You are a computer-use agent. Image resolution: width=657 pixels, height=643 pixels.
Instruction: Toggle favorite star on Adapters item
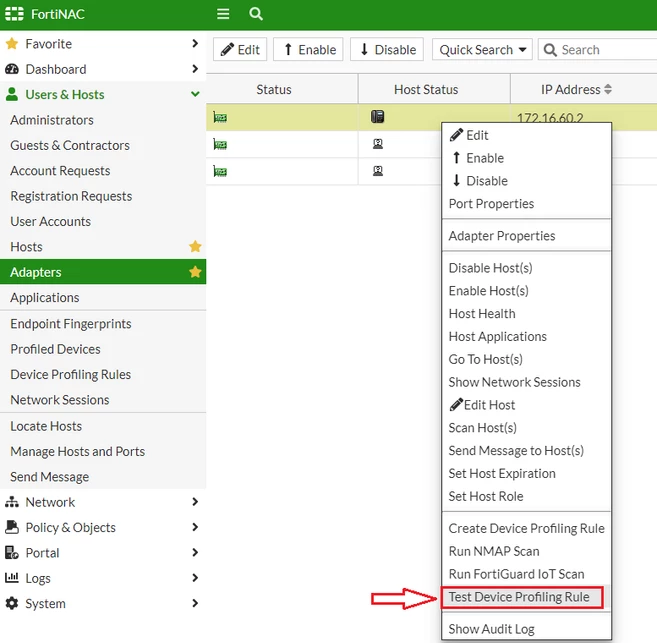195,272
